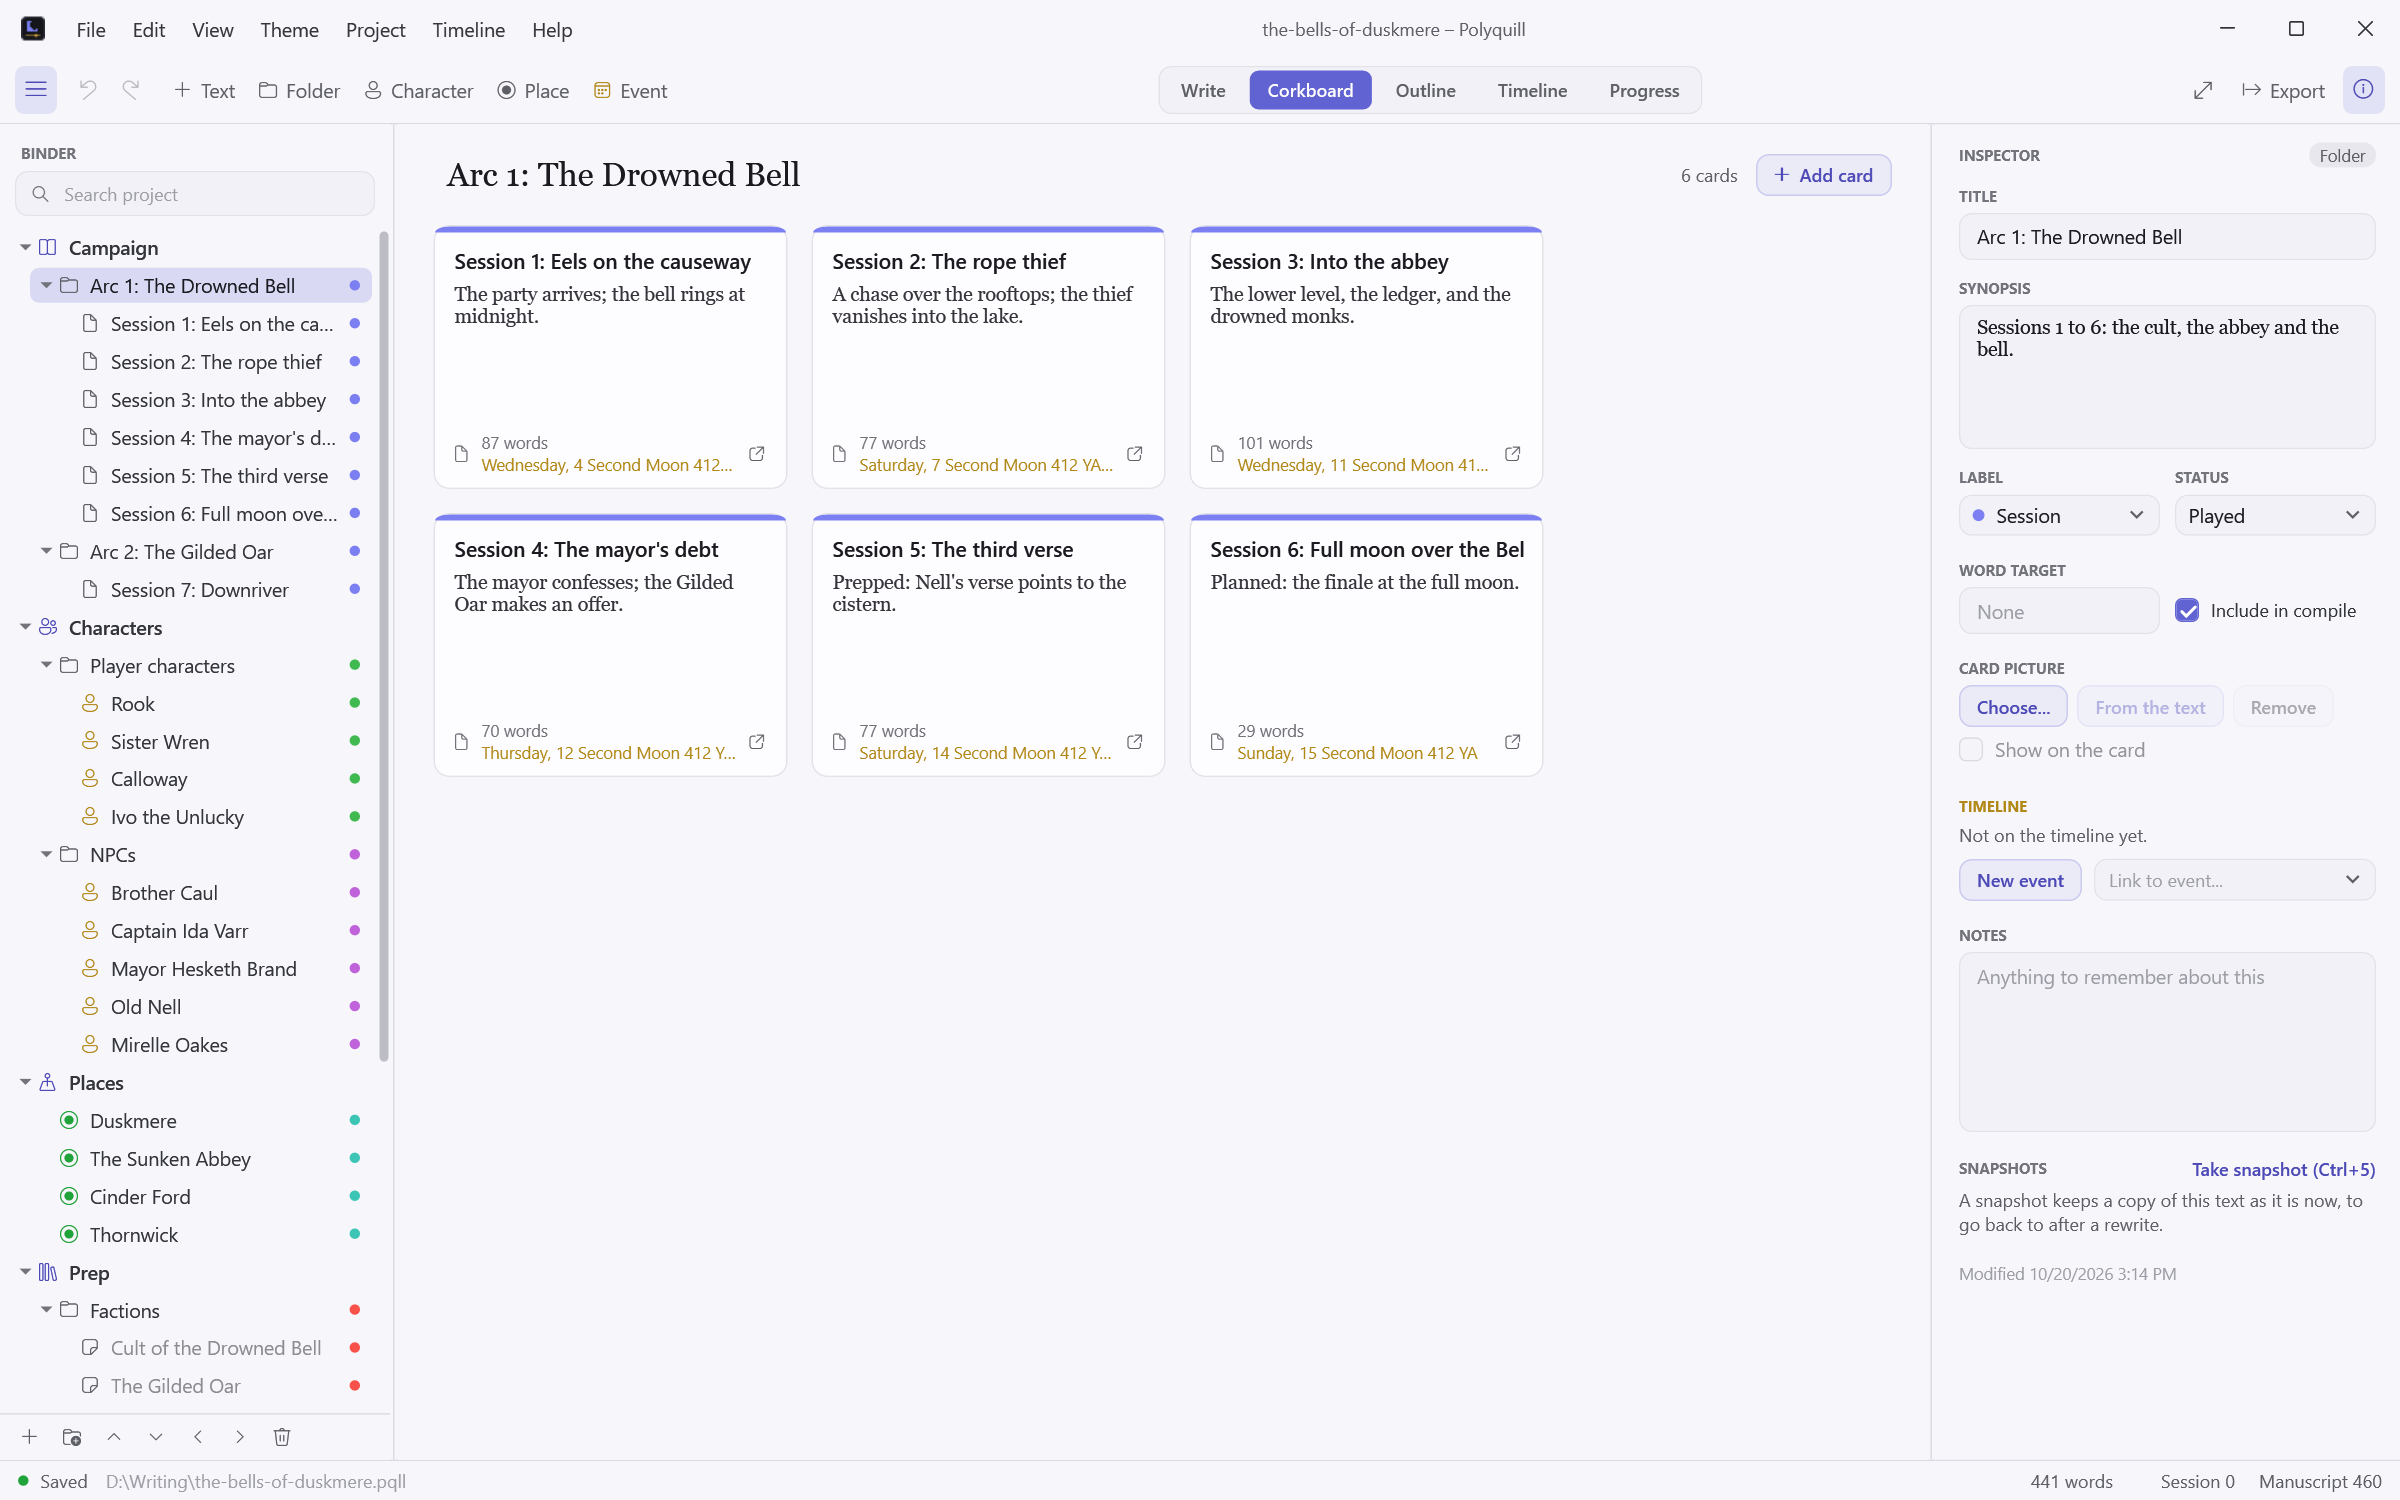Open the Timeline menu in menu bar
Screen dimensions: 2400x1500
click(x=468, y=30)
